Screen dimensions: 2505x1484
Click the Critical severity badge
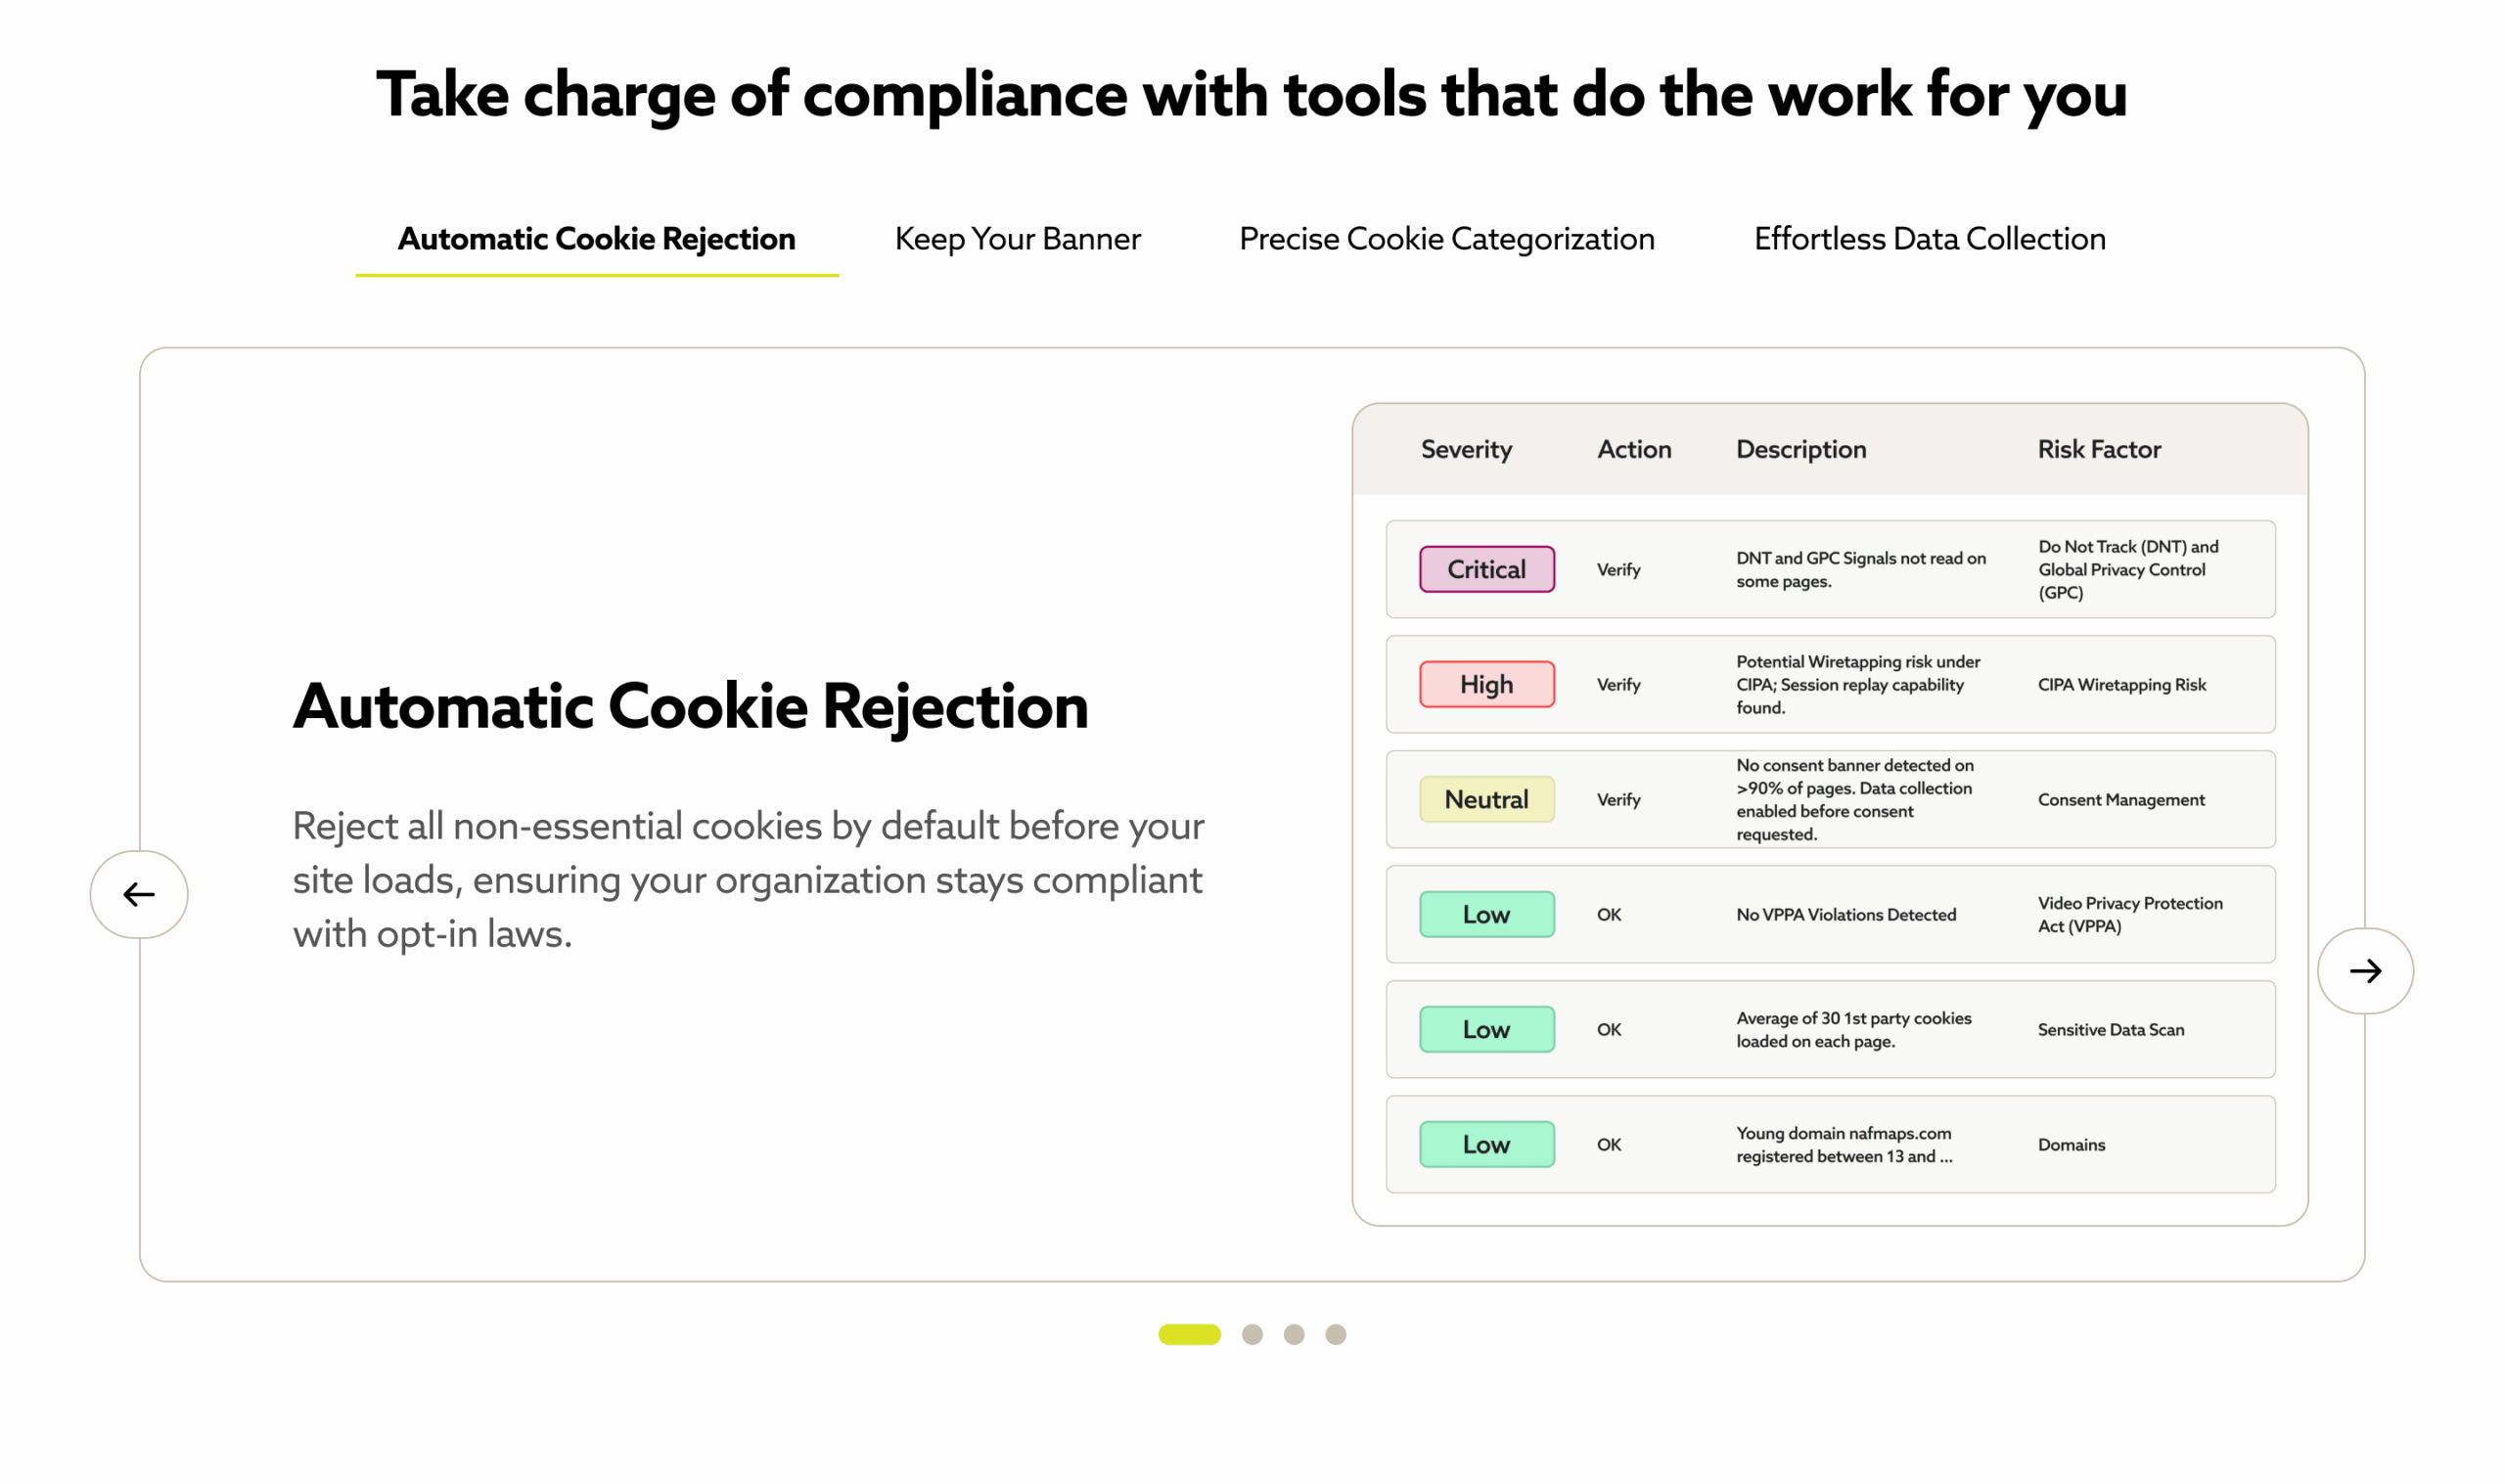coord(1487,569)
